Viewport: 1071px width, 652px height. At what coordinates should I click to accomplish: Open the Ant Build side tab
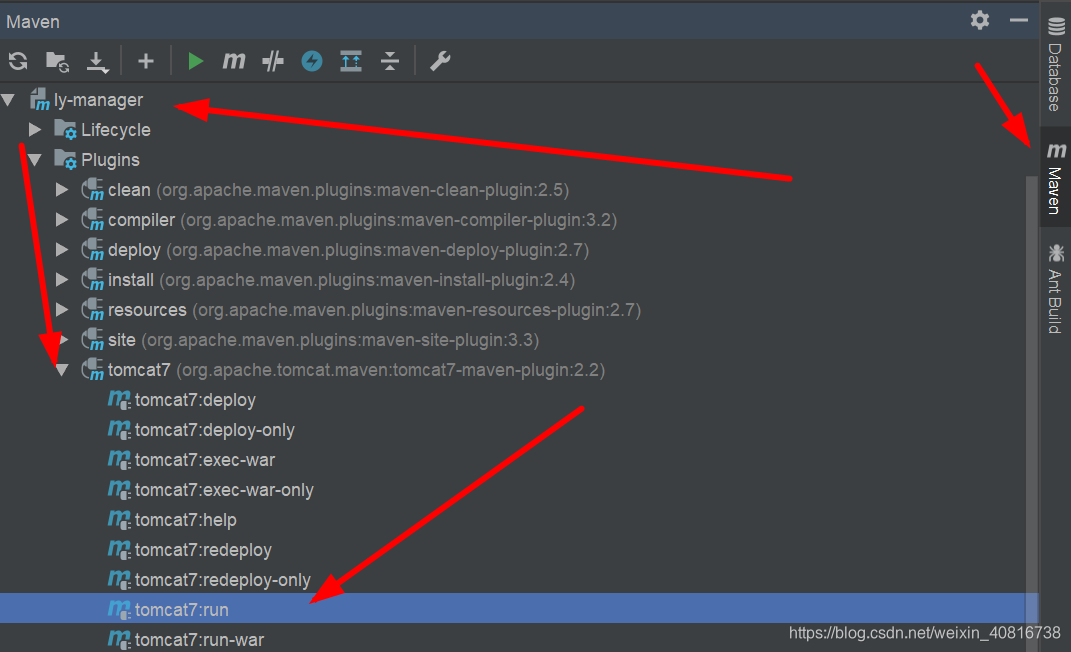click(x=1056, y=288)
